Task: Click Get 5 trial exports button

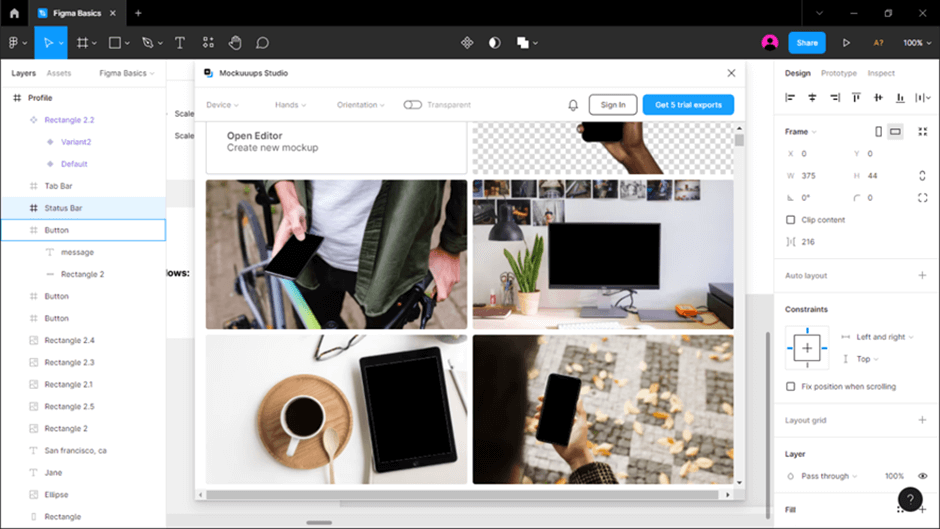Action: point(688,105)
